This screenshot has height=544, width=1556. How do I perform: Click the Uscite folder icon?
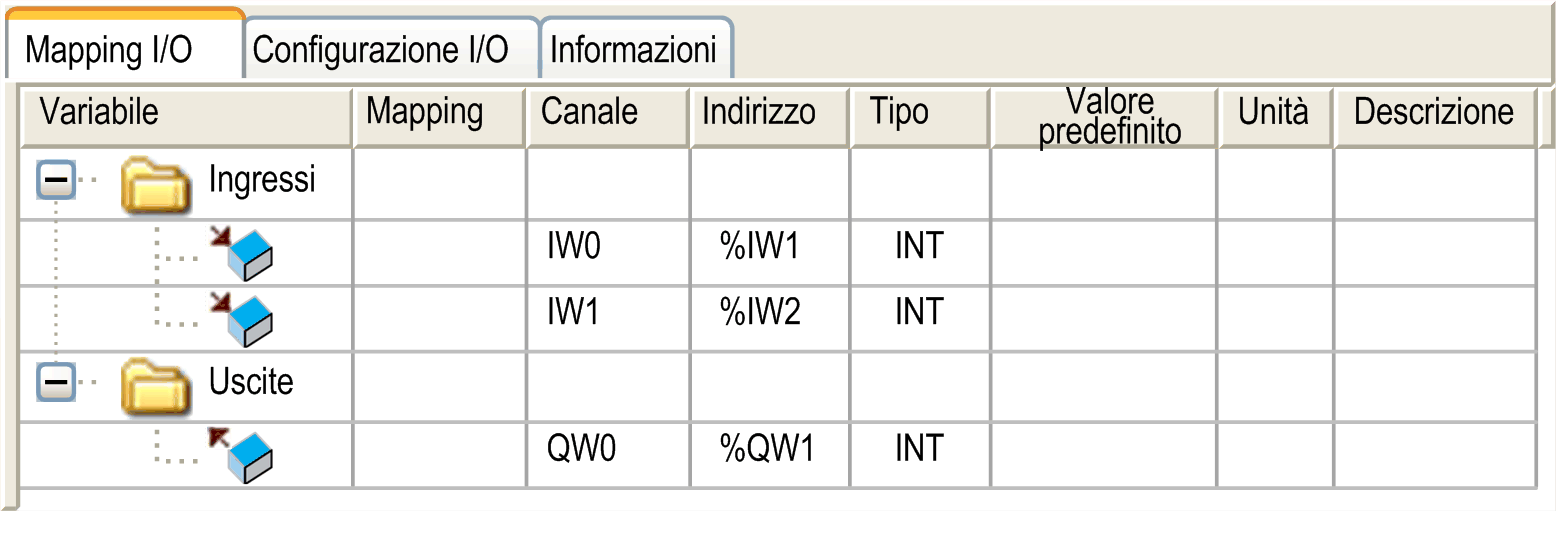point(155,387)
